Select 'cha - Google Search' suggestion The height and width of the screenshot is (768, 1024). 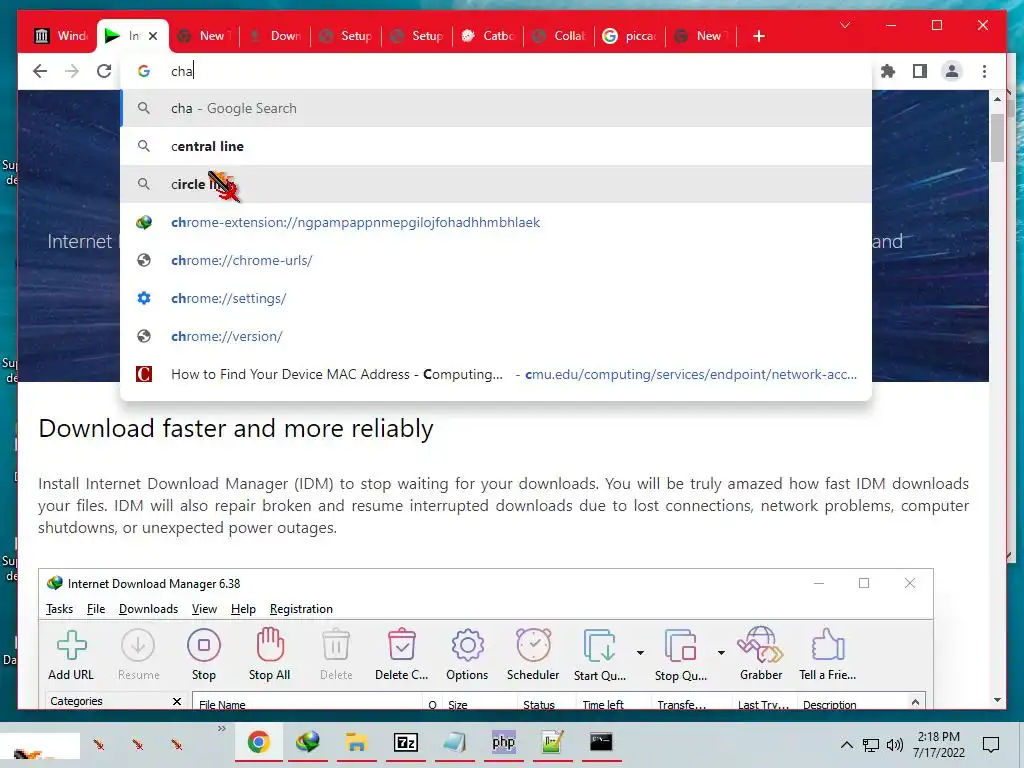point(496,108)
